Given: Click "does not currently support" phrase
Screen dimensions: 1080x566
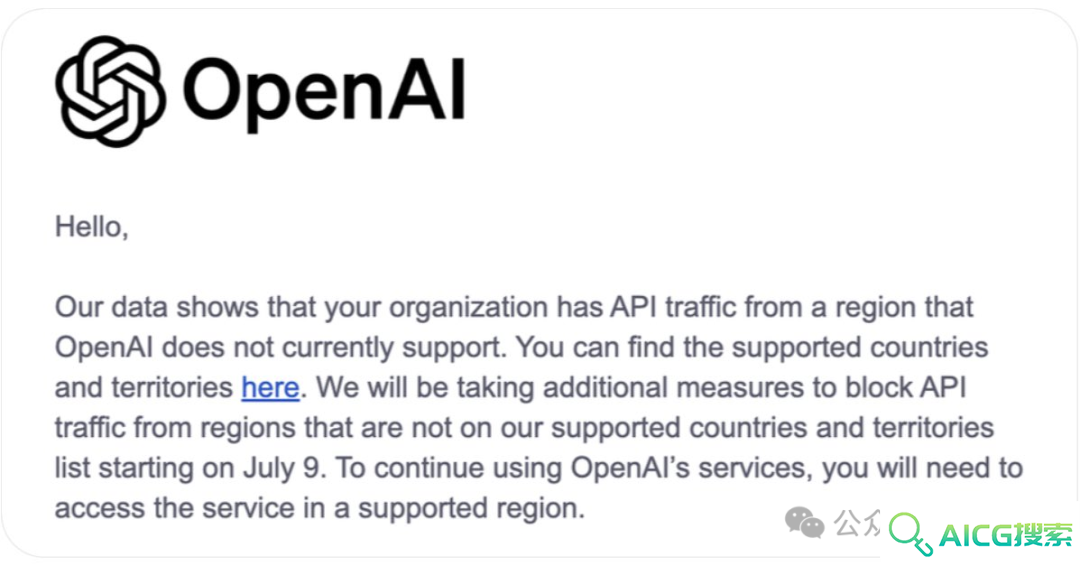Looking at the screenshot, I should [x=334, y=348].
